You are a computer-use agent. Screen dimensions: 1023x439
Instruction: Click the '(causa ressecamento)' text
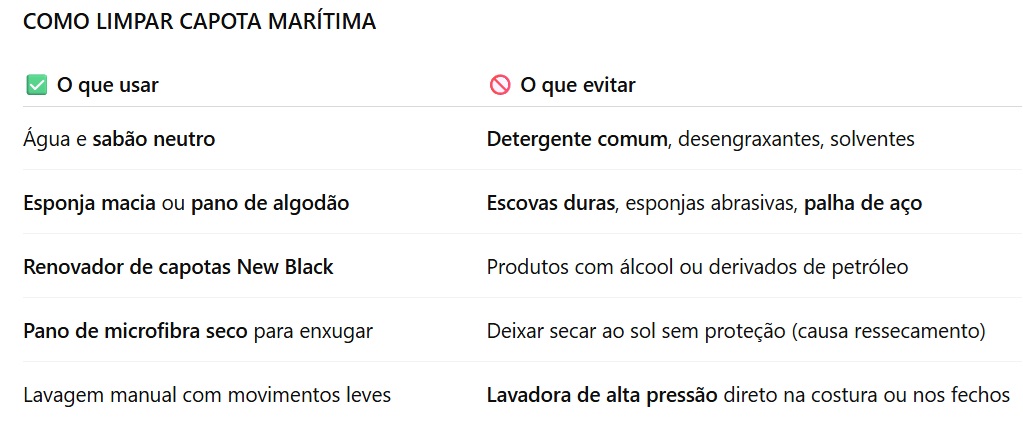point(888,331)
